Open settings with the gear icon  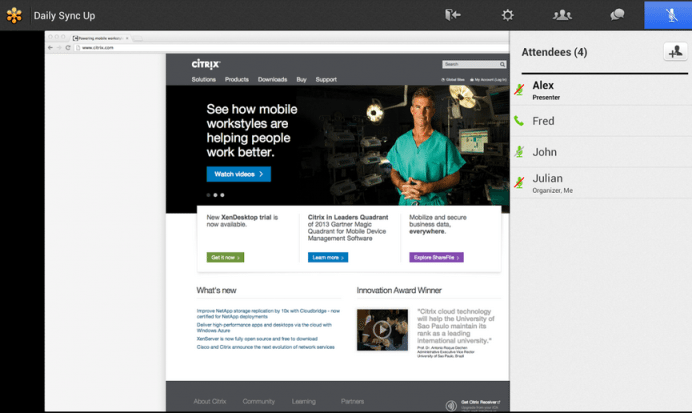508,15
